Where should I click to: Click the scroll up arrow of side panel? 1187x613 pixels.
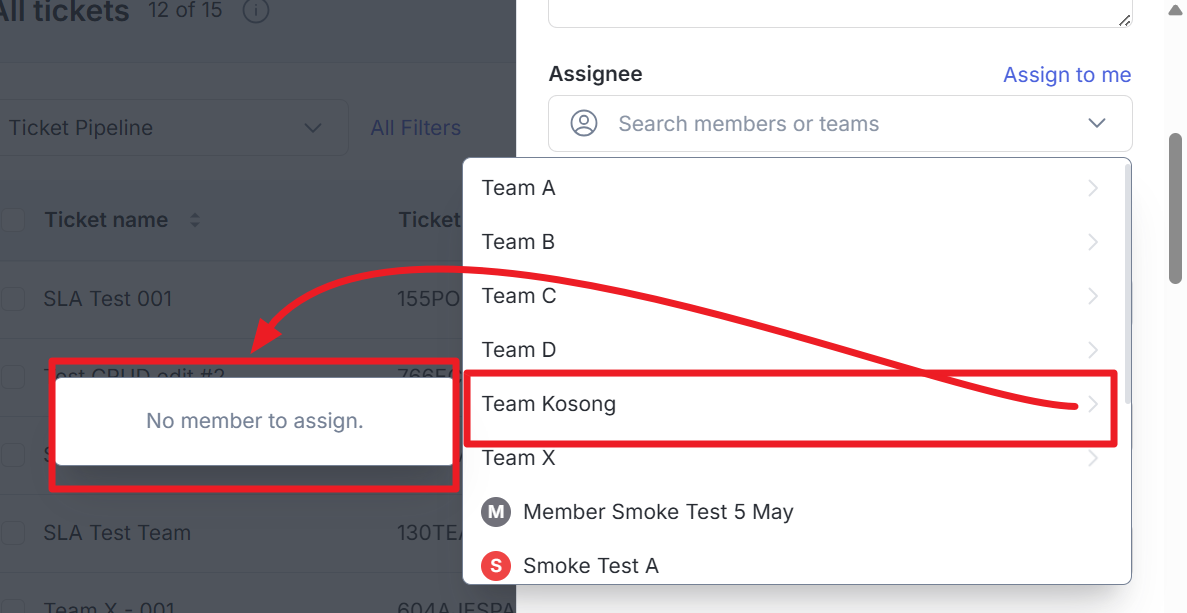1175,11
